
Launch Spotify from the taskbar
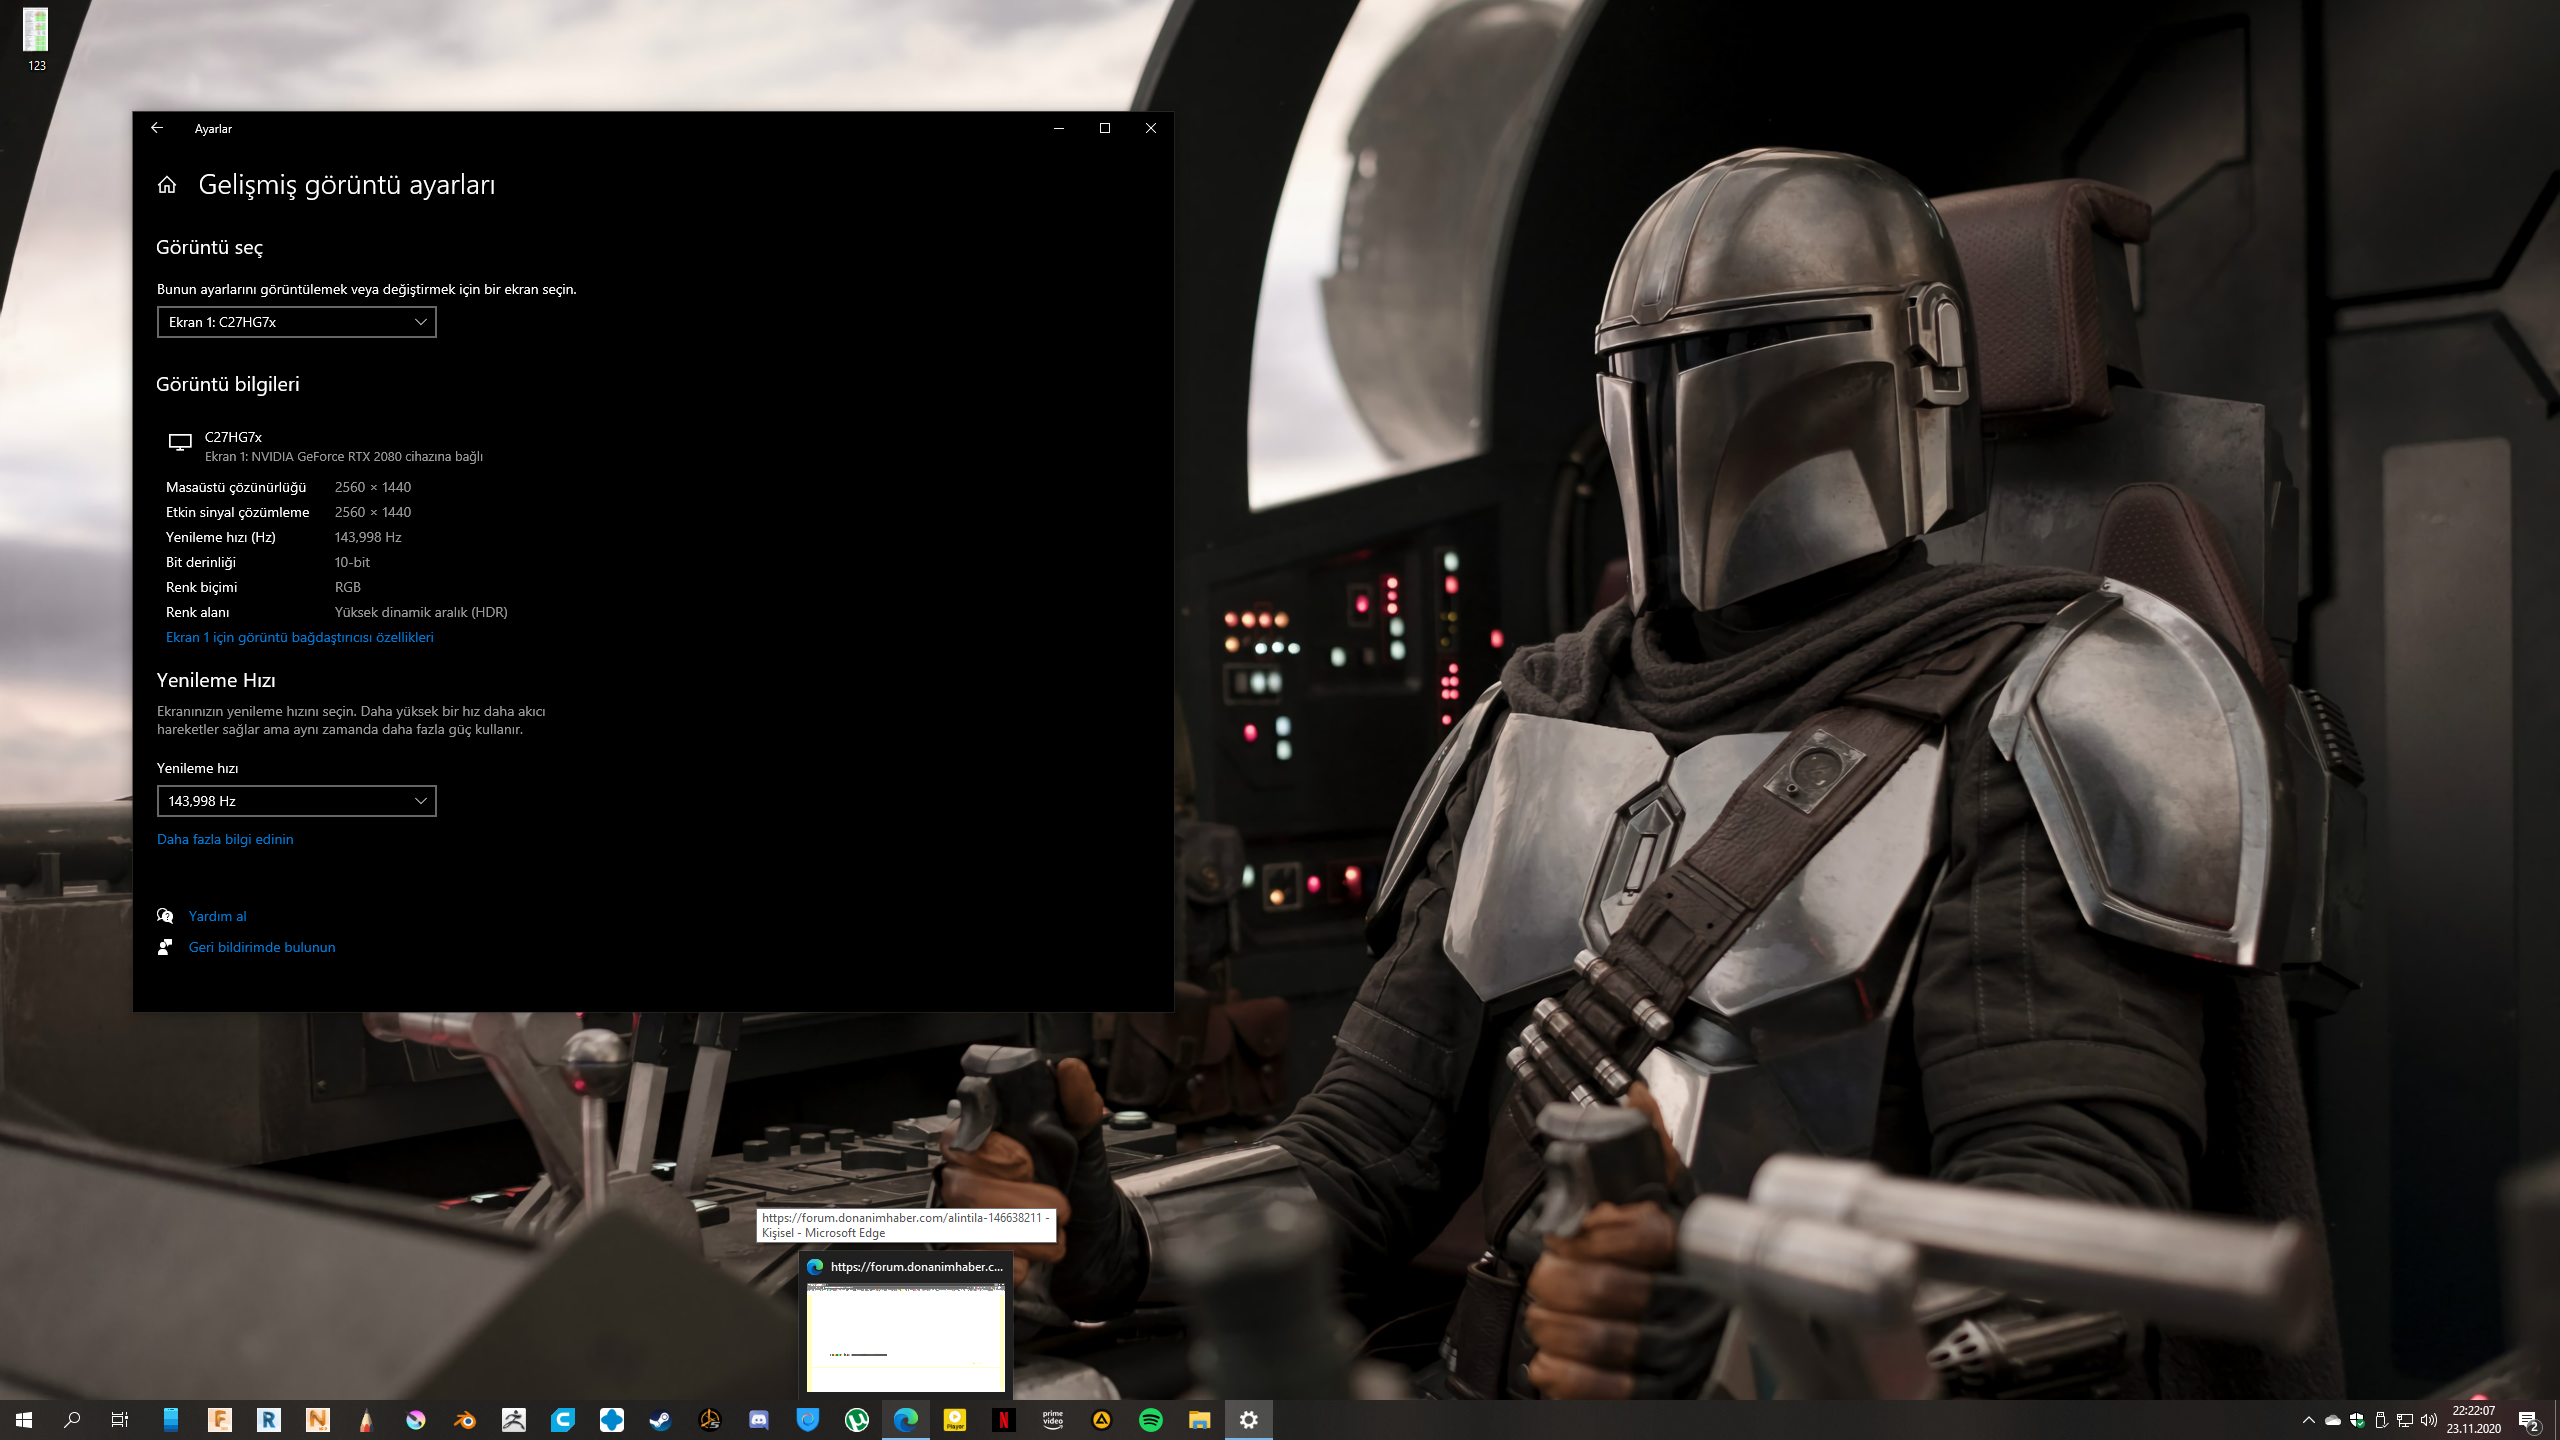pos(1151,1420)
